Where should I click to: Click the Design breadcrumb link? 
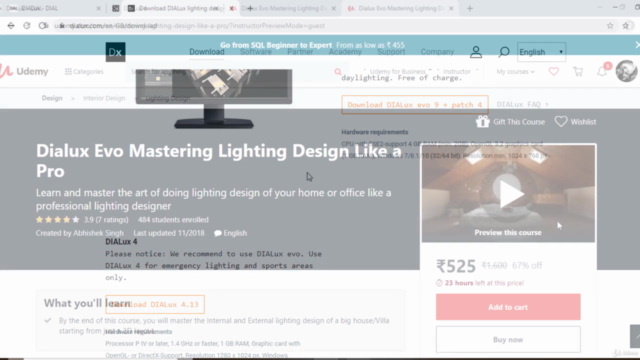(52, 98)
